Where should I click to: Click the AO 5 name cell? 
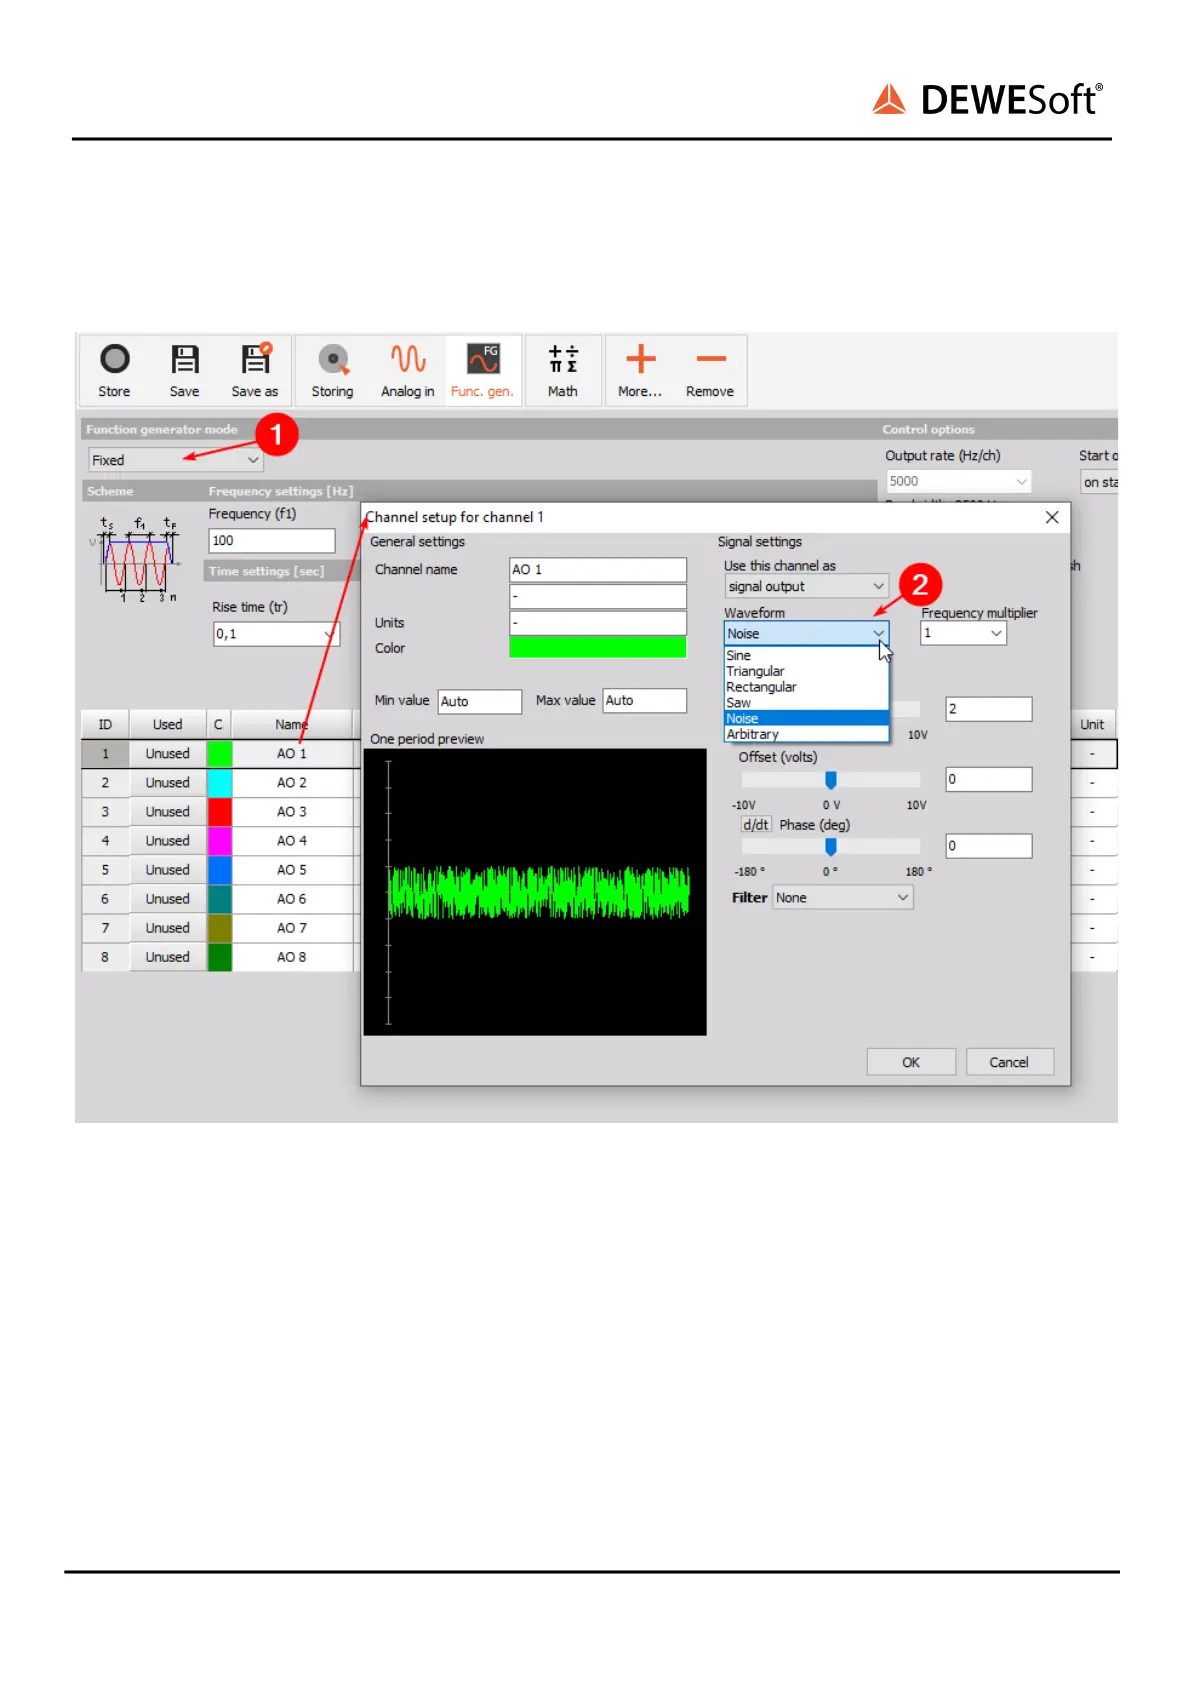click(x=292, y=870)
